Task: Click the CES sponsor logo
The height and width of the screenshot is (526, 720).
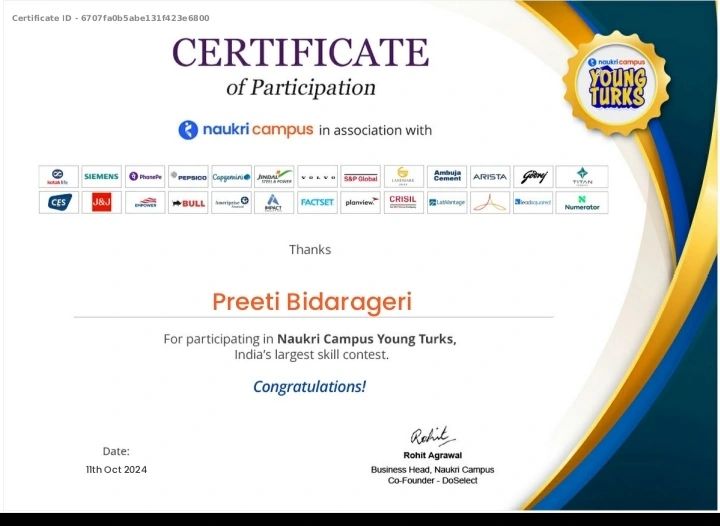Action: click(59, 202)
